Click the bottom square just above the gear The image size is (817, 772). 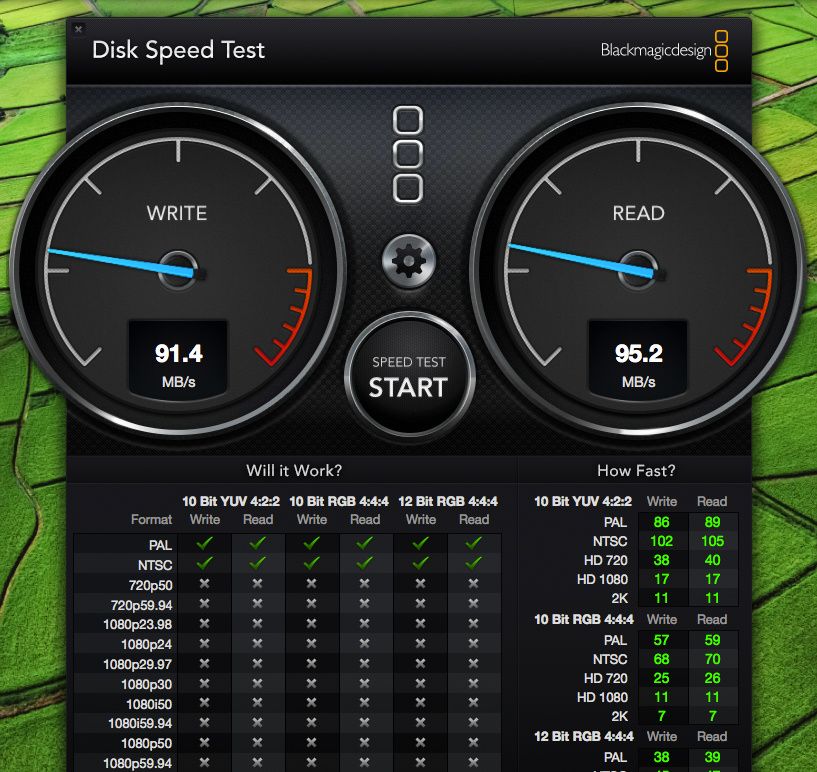point(408,188)
